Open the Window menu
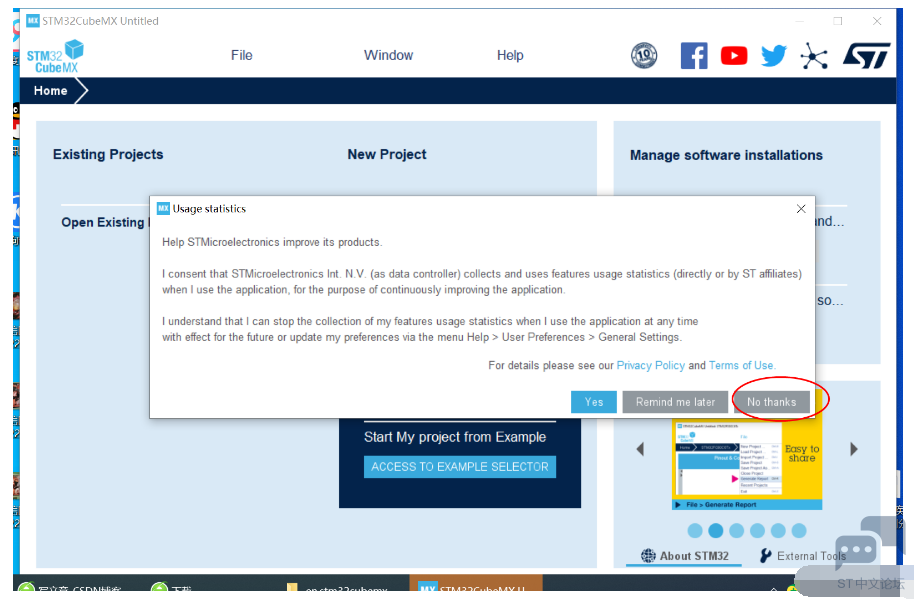The height and width of the screenshot is (599, 914). [388, 55]
